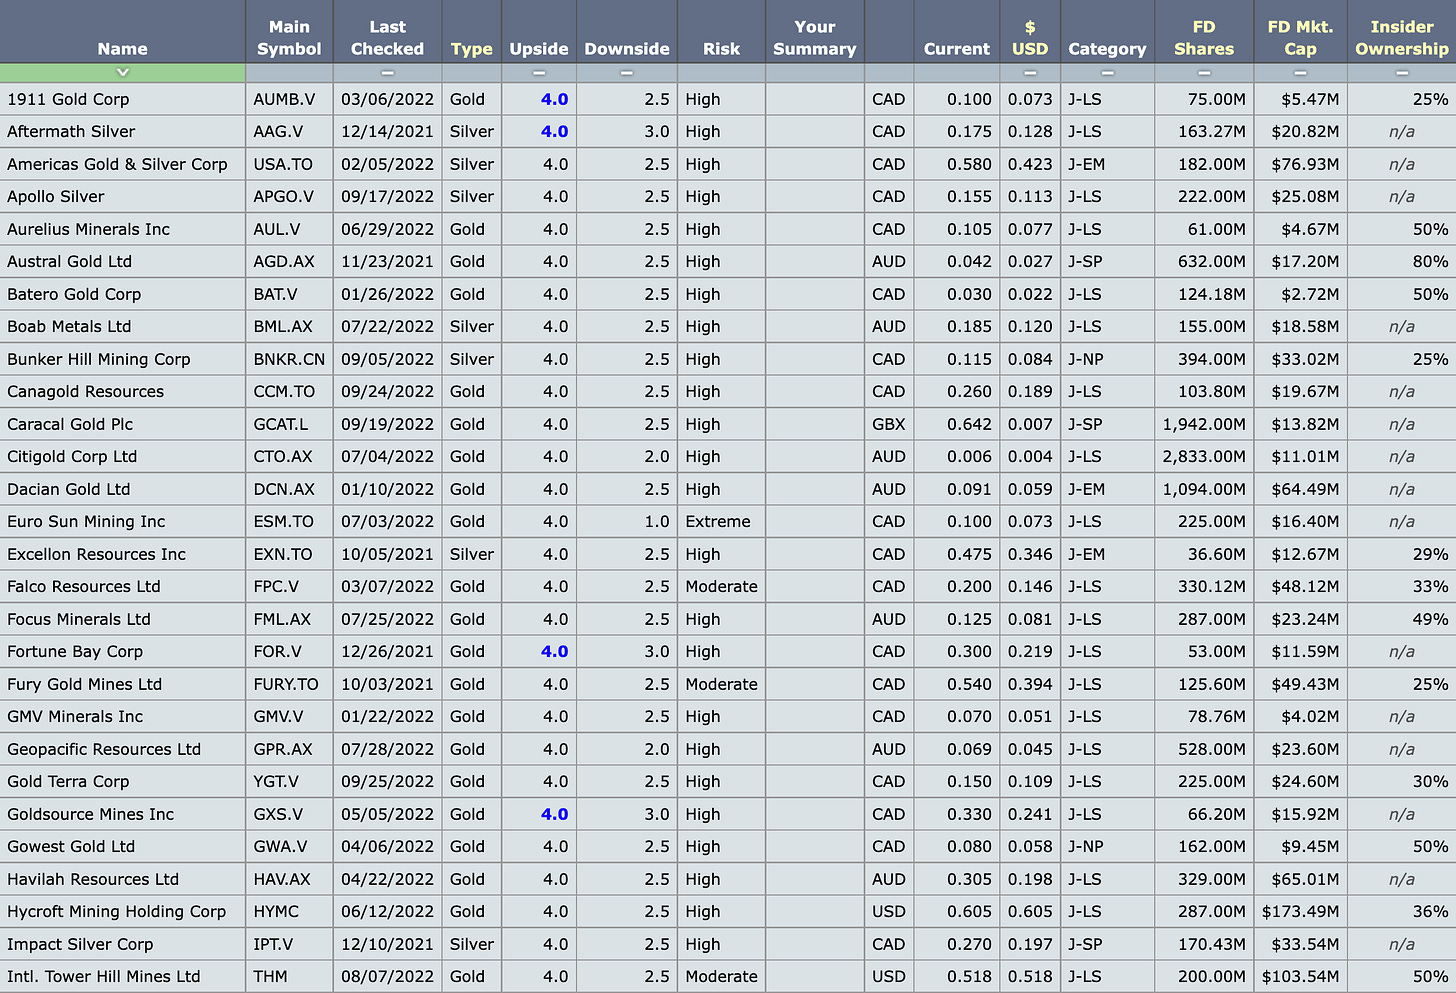Click the dash icon beneath the Downside header

[x=627, y=72]
